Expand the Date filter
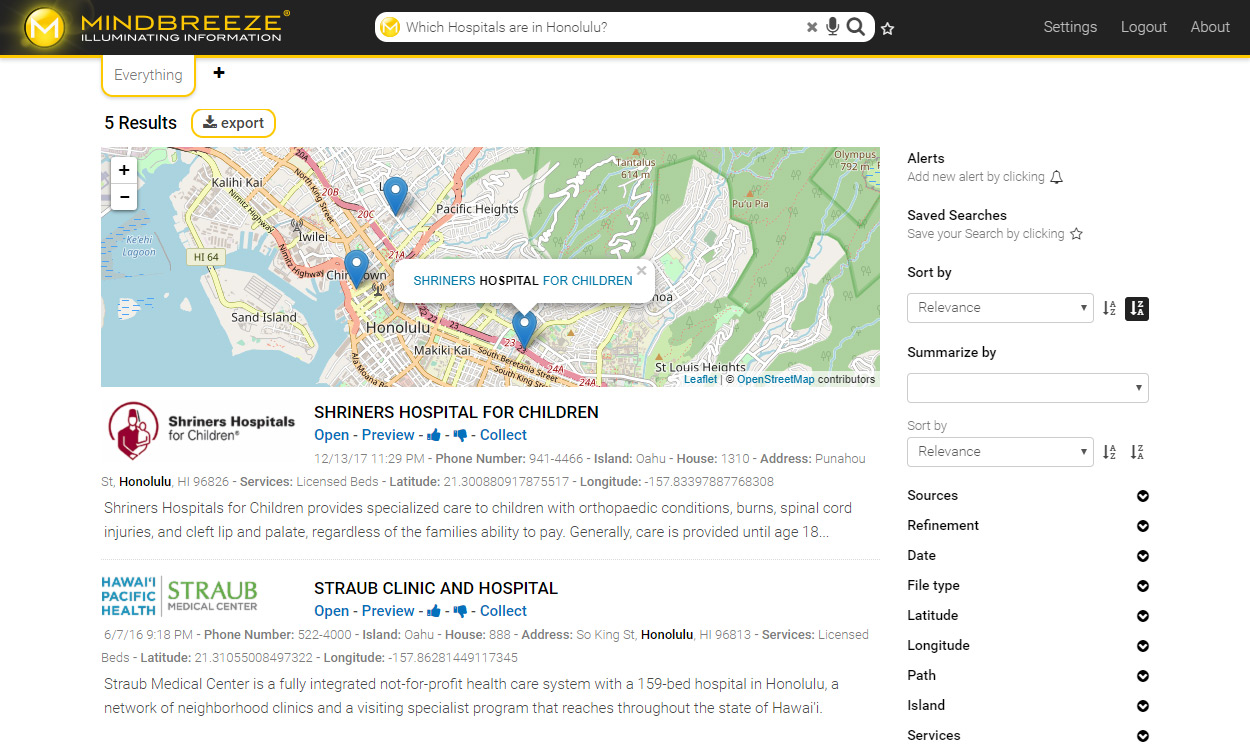1250x753 pixels. (1143, 556)
